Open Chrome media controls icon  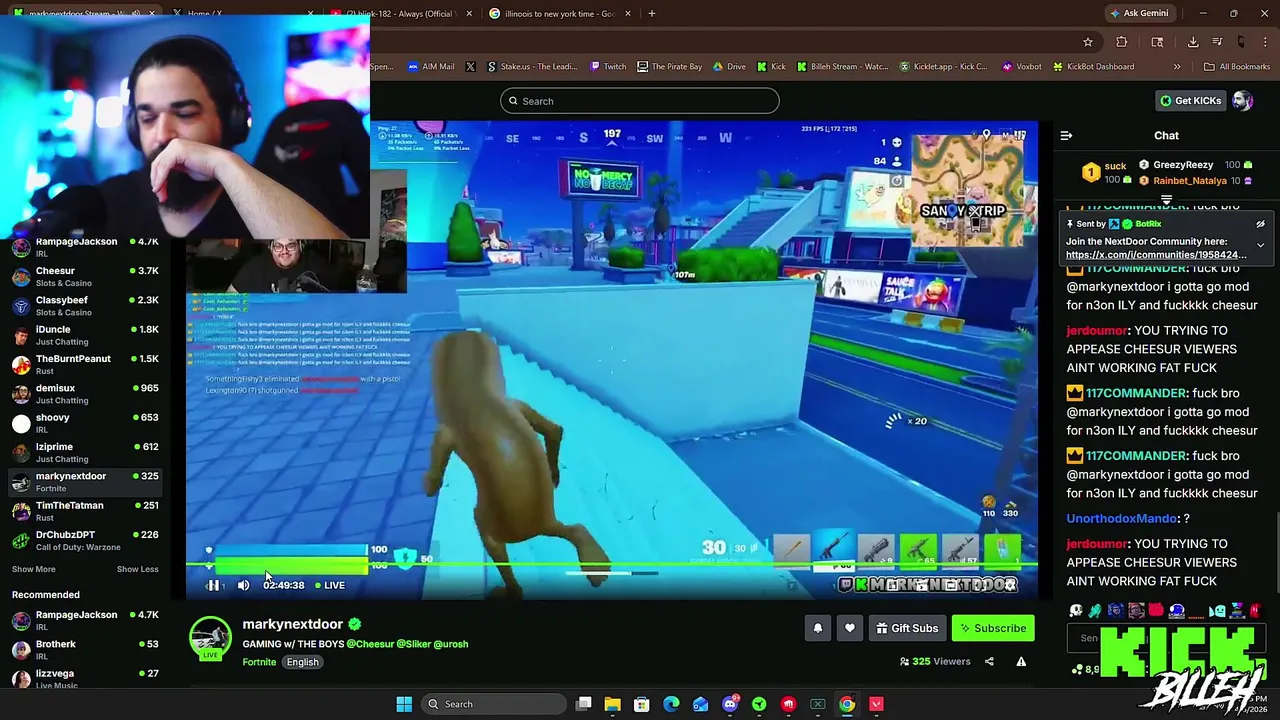(x=1217, y=42)
